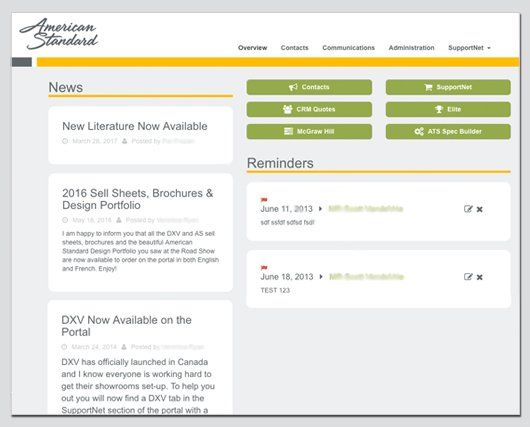530x427 pixels.
Task: Delete the June 11, 2013 reminder
Action: 479,209
